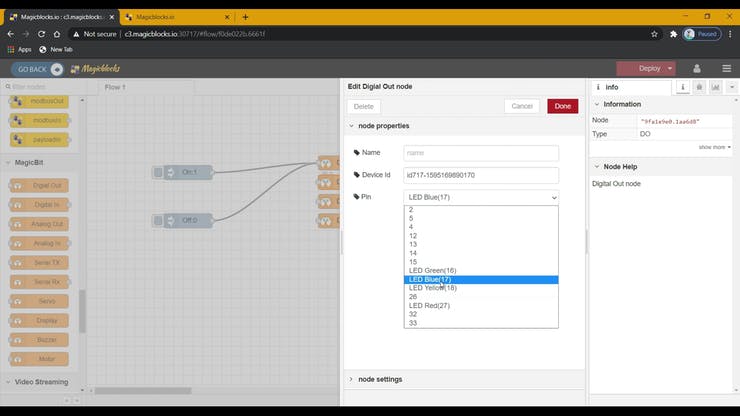Choose LED Yellow(18) option
The image size is (740, 416).
pyautogui.click(x=481, y=288)
